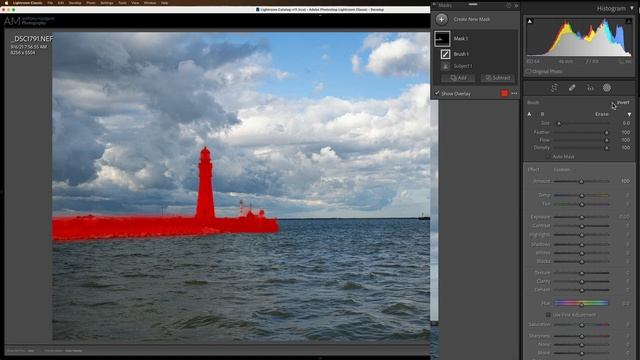Toggle shadow clipping indicator in histogram
640x360 pixels.
point(530,21)
